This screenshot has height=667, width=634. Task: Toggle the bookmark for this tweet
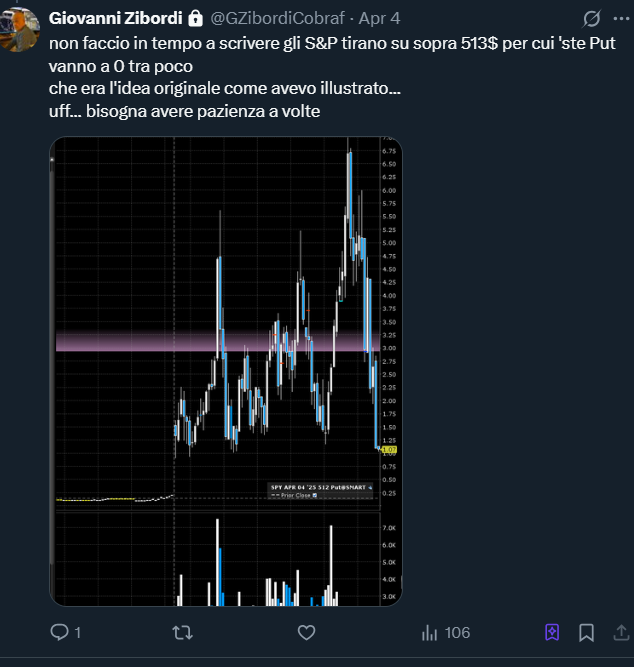(x=587, y=632)
